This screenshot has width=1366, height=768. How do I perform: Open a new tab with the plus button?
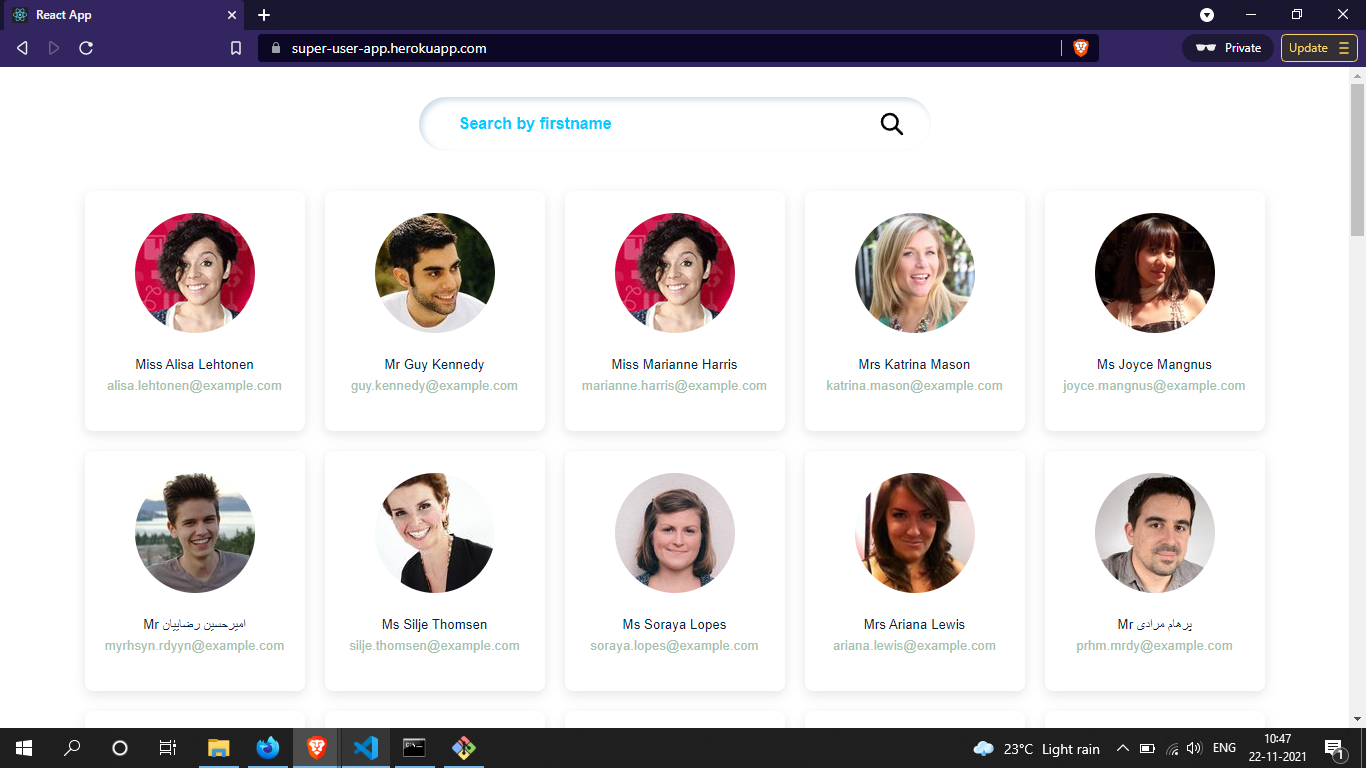pos(264,15)
